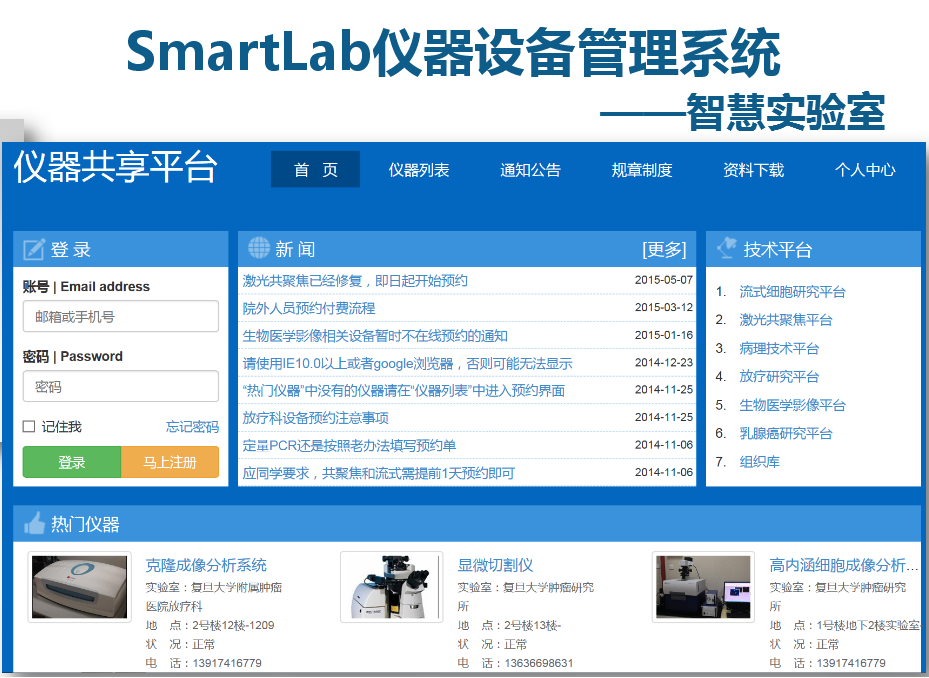Click the 忘记密码 link

[193, 427]
